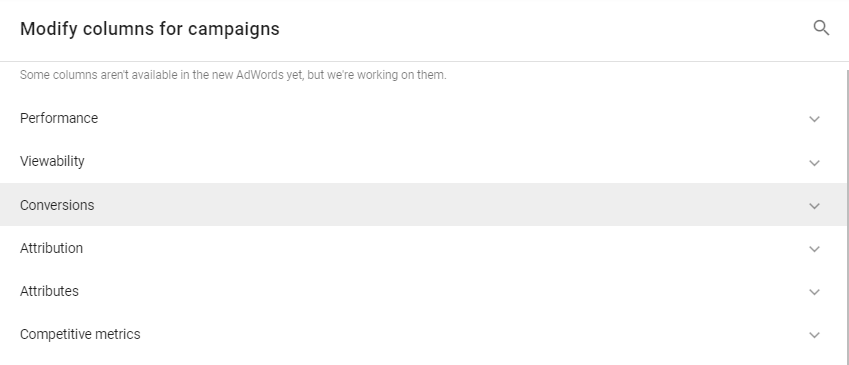Select the Viewability category label
Viewport: 849px width, 365px height.
coord(52,161)
